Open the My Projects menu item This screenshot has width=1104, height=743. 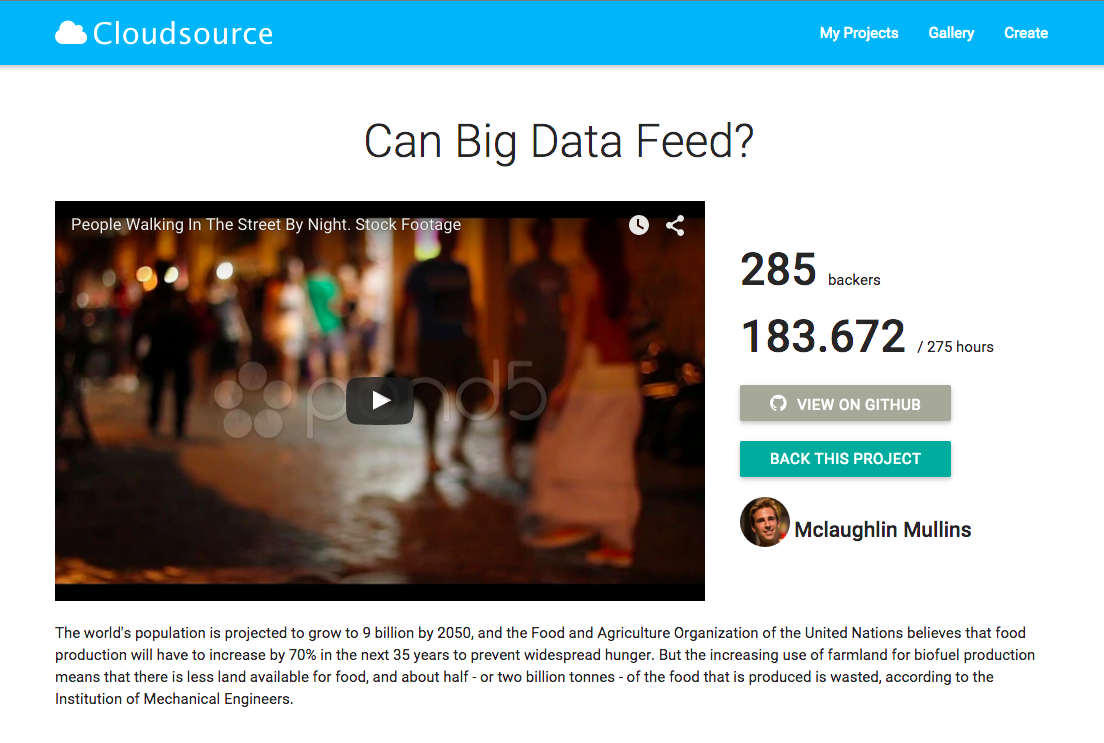tap(858, 33)
